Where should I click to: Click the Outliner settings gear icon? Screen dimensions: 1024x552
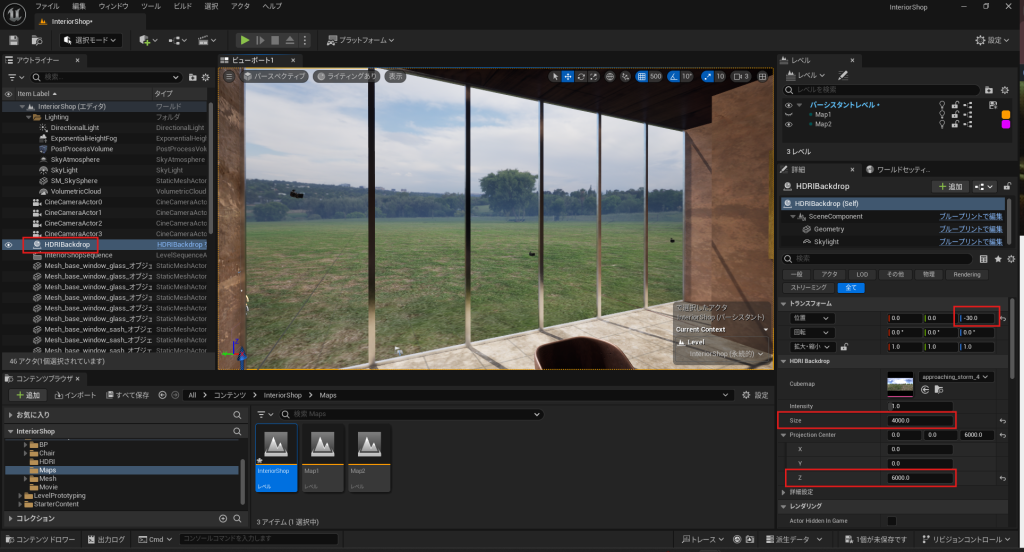point(205,77)
